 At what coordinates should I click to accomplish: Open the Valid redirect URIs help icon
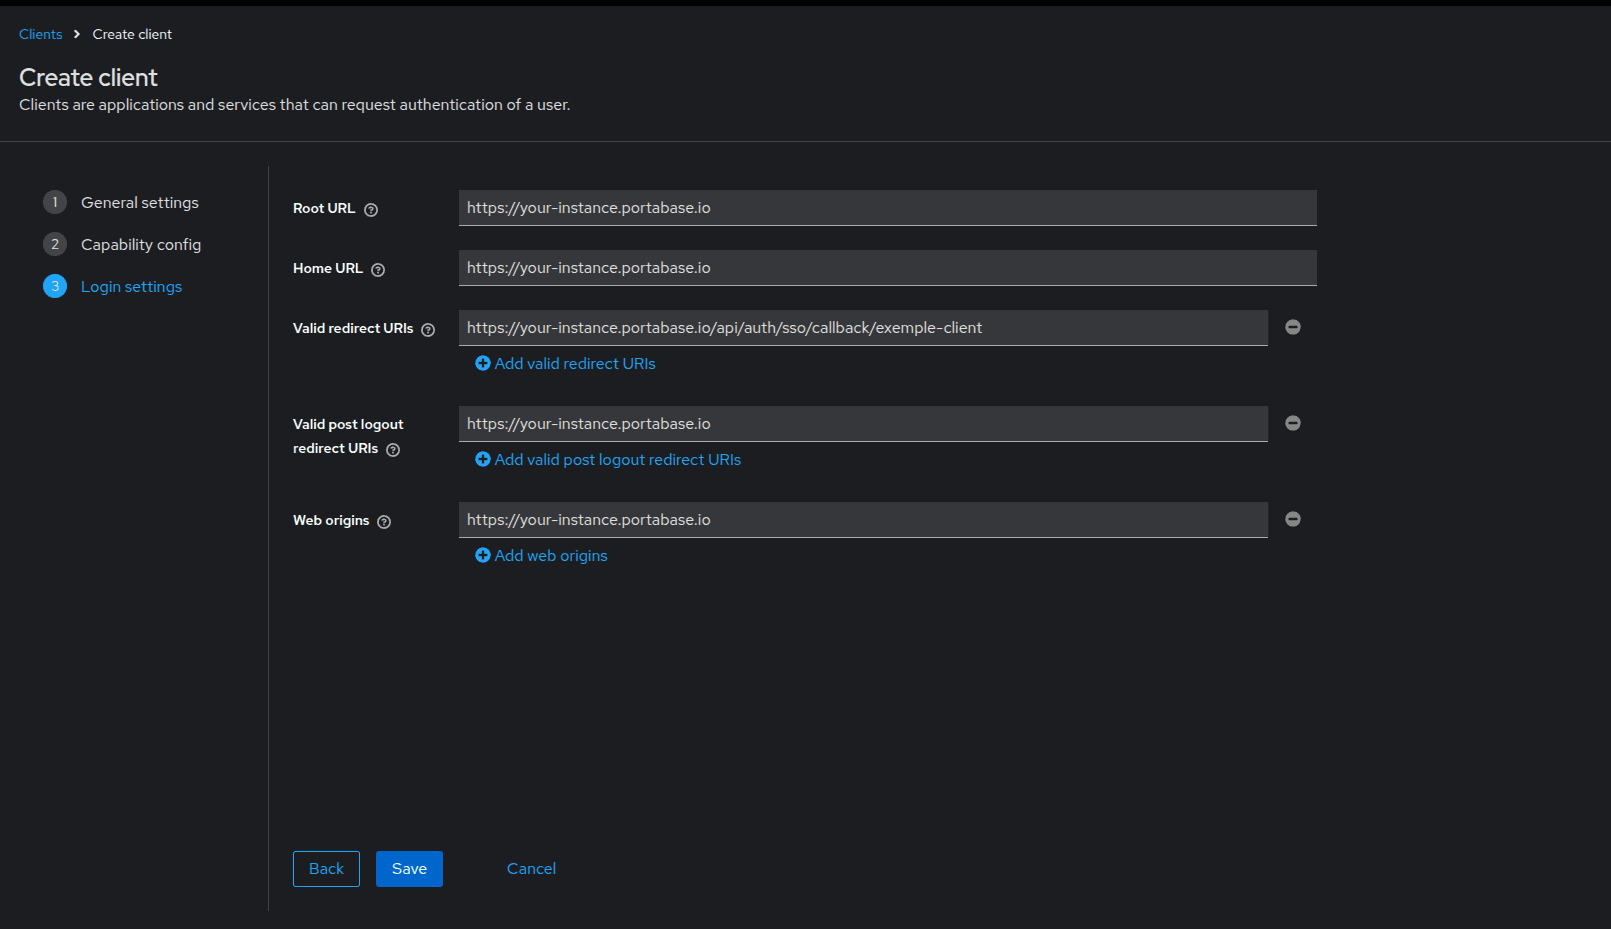(428, 329)
